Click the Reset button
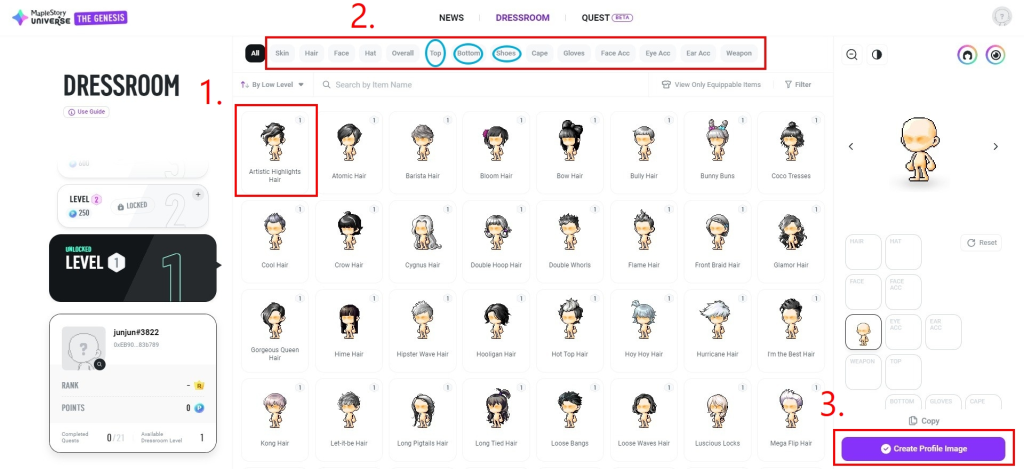1024x469 pixels. click(x=982, y=242)
